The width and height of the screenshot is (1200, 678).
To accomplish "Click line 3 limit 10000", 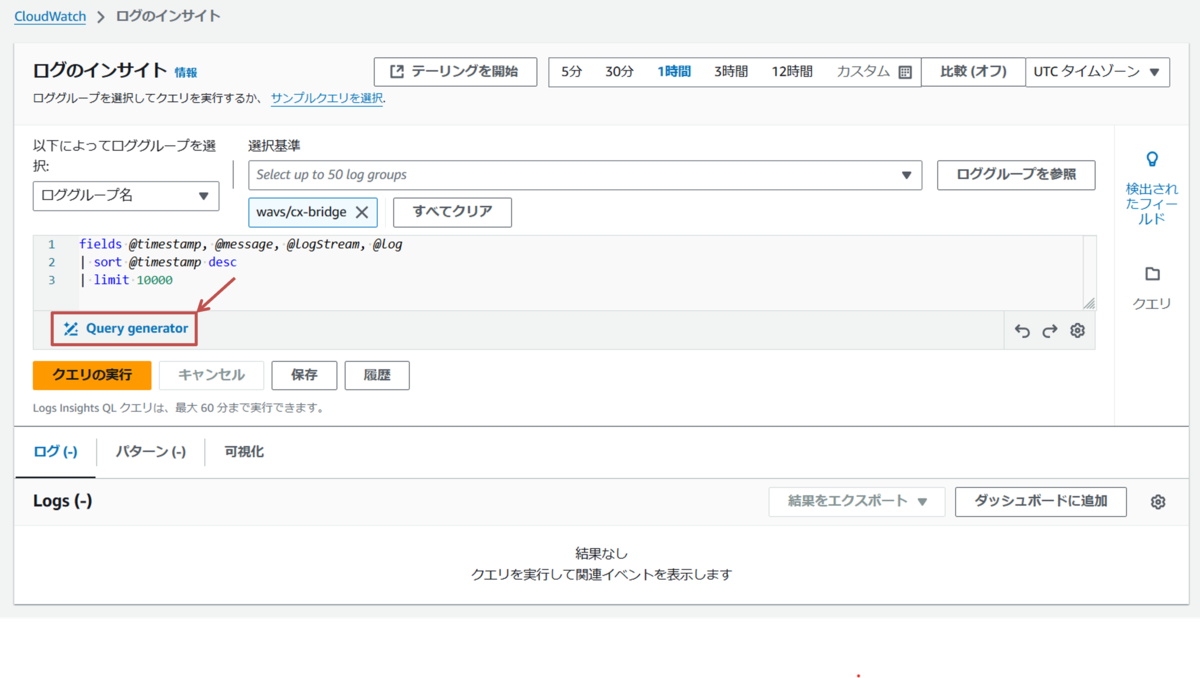I will click(x=126, y=280).
